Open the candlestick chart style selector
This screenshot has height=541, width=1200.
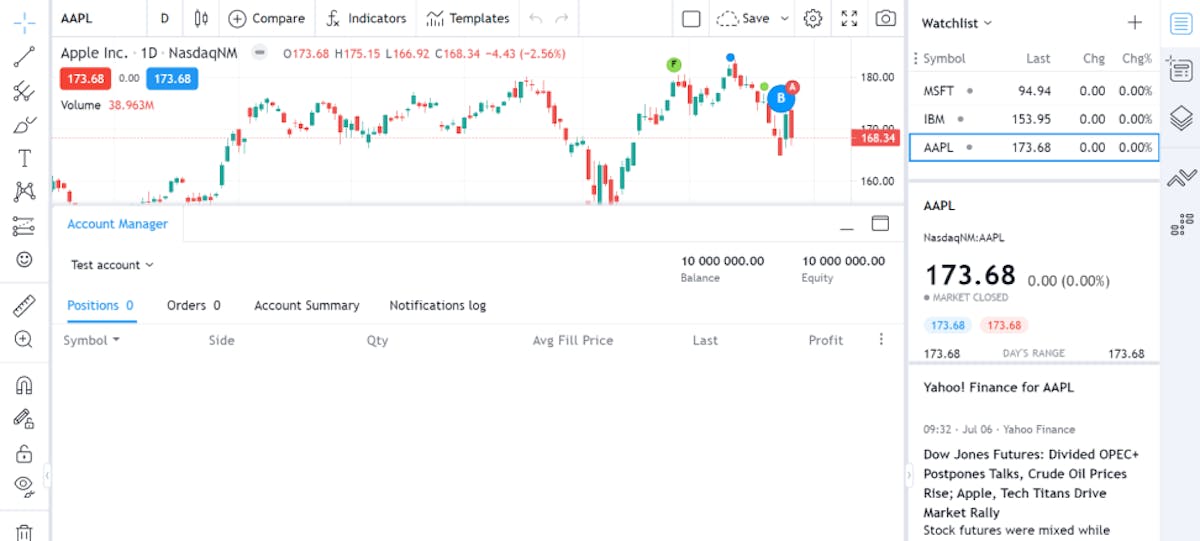(202, 18)
